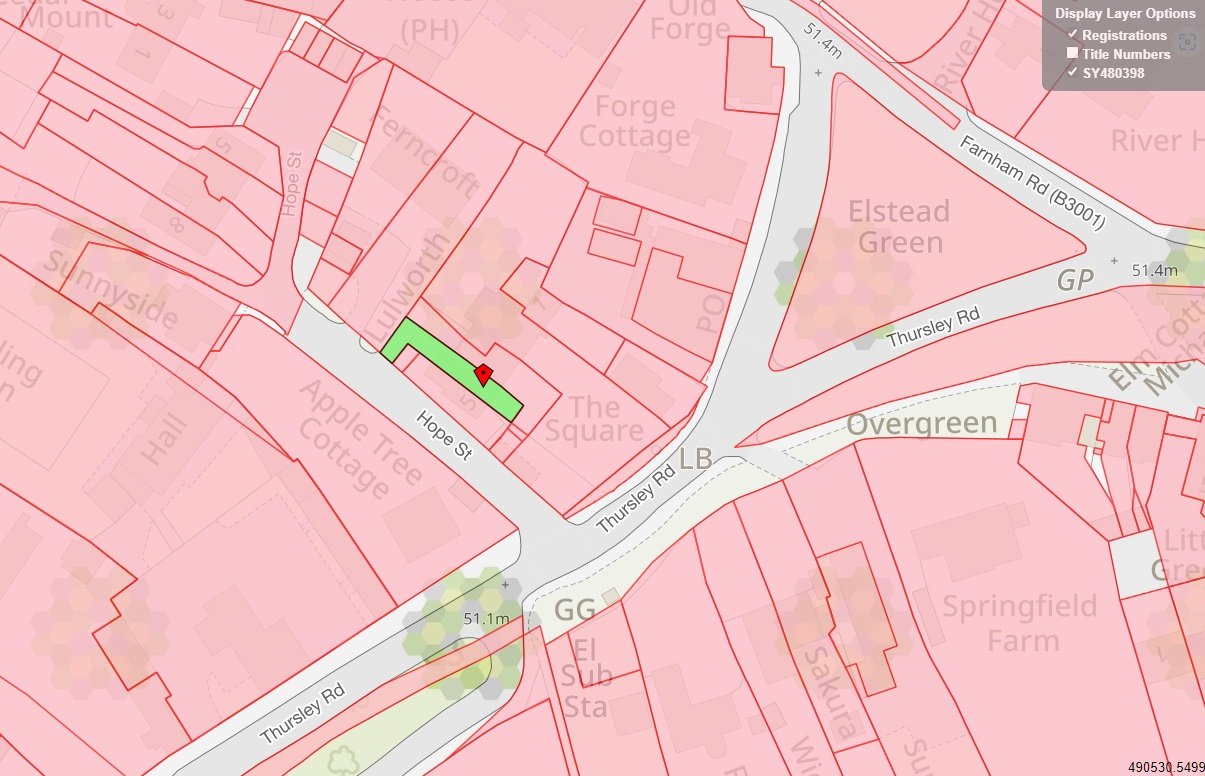Enable the Title Numbers layer checkbox

1072,53
